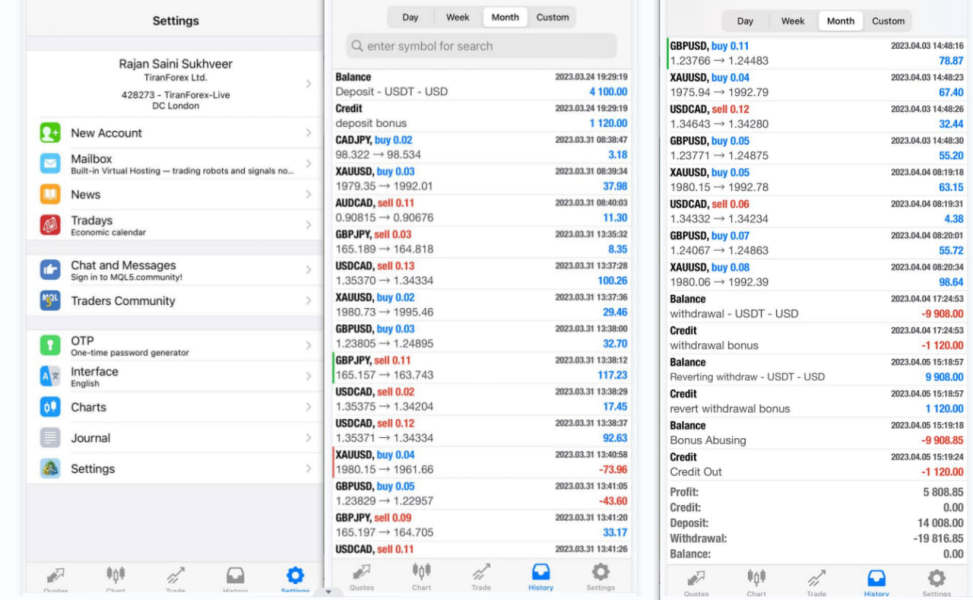Select the Month tab on the right screen
Image resolution: width=973 pixels, height=600 pixels.
click(x=840, y=21)
